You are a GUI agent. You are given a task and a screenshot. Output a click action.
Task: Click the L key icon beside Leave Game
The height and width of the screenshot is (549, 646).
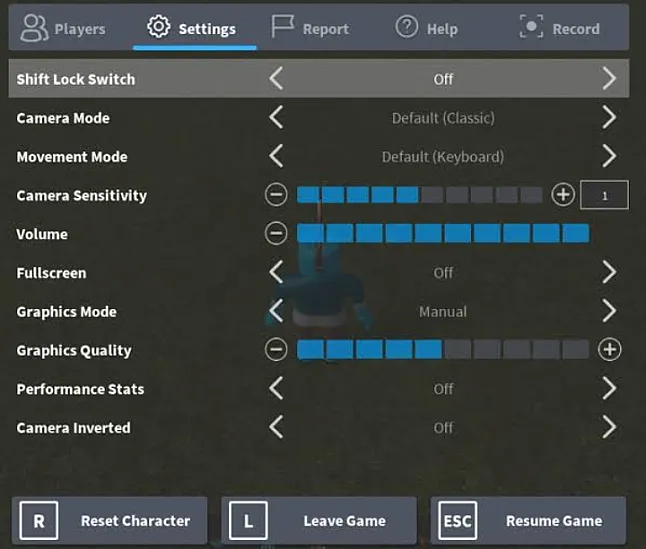point(248,521)
